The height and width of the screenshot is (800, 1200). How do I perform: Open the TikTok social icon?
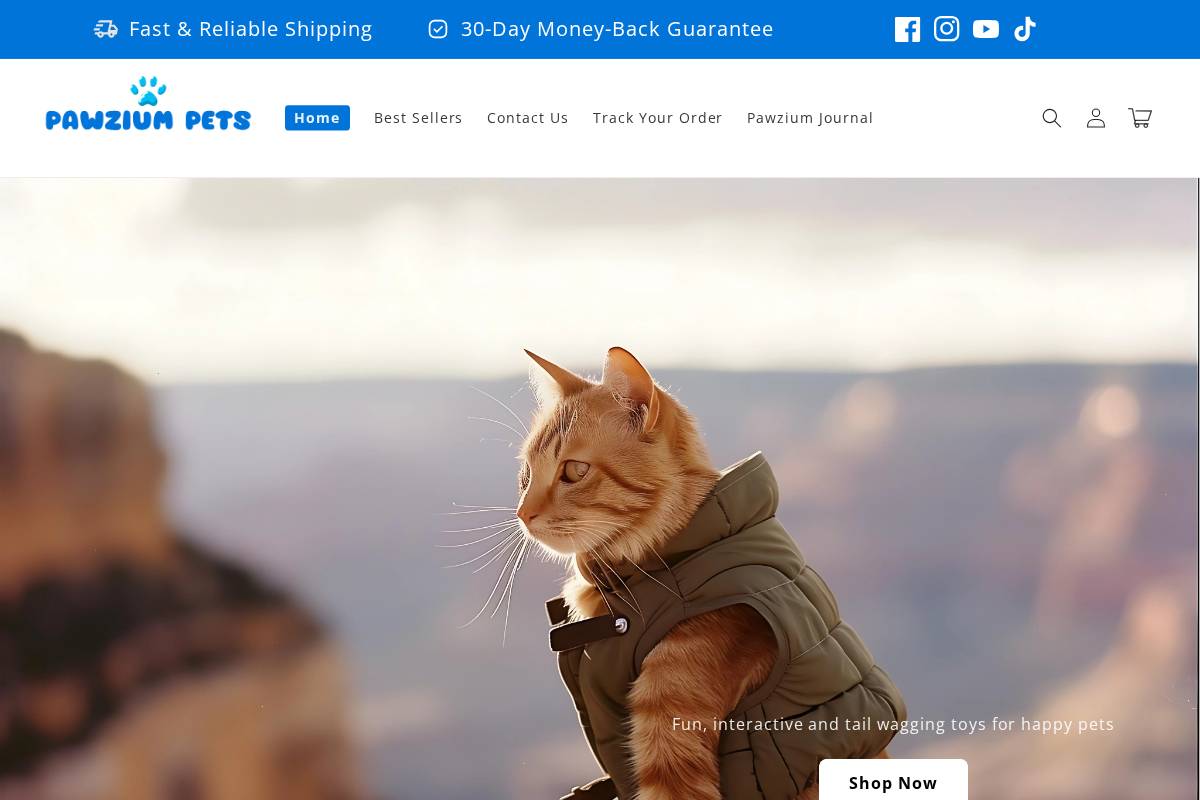(1025, 29)
